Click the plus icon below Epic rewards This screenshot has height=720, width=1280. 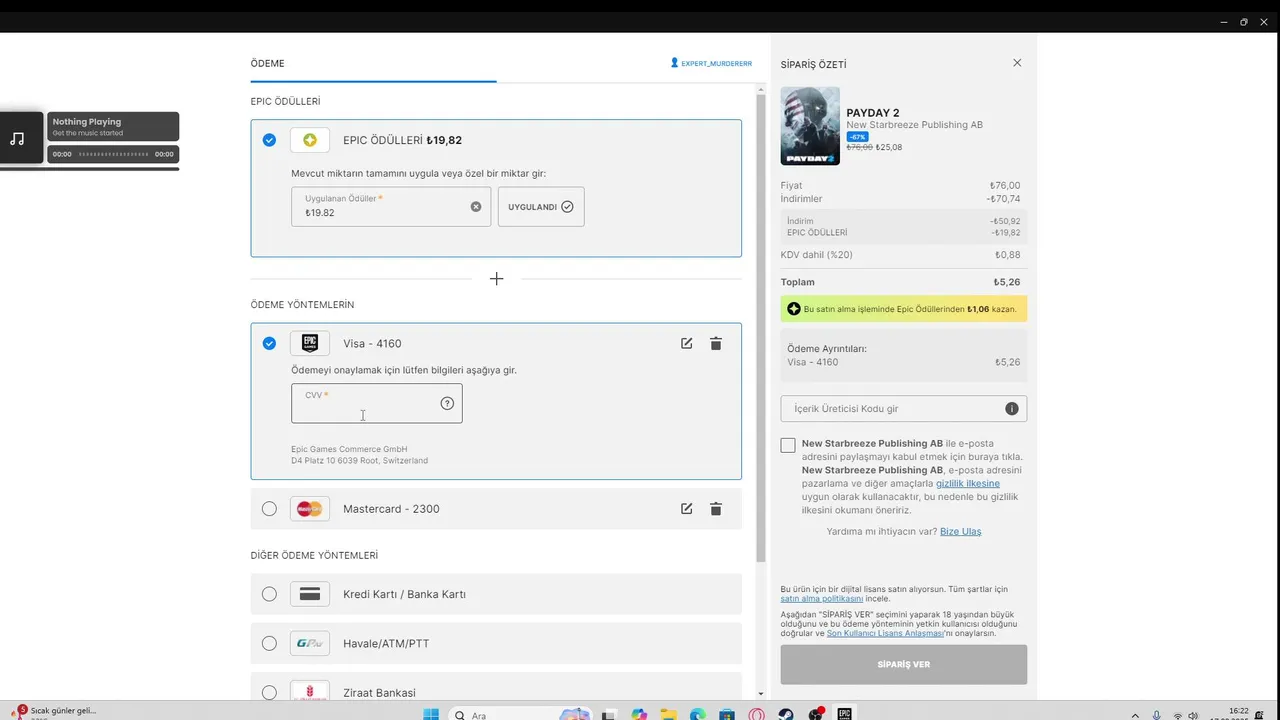tap(496, 279)
